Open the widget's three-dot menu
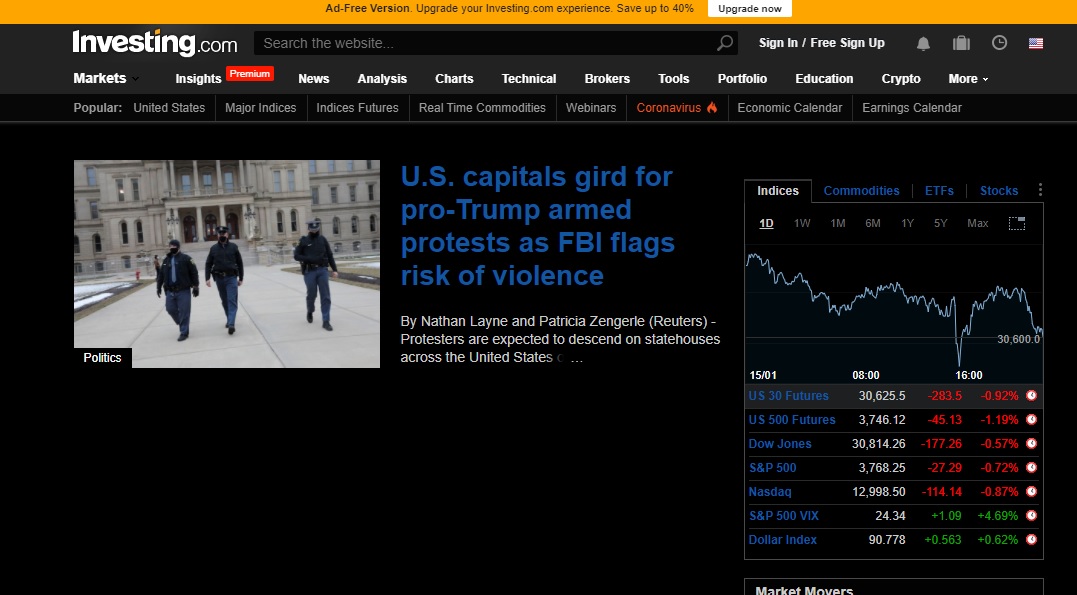 click(1038, 190)
